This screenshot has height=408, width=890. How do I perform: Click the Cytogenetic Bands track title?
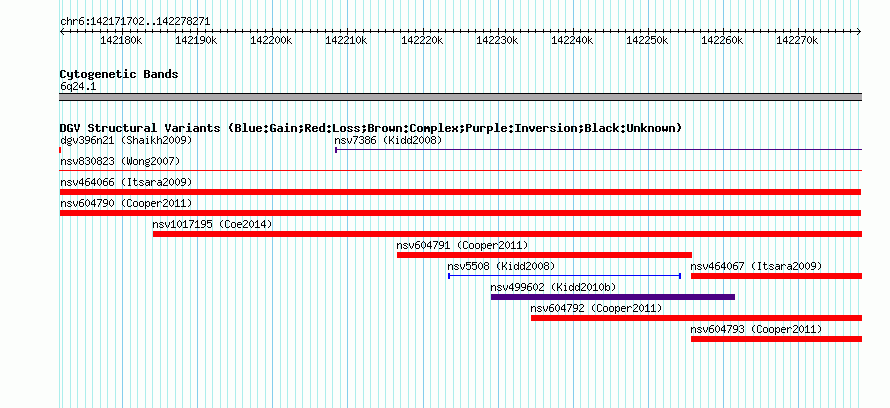pyautogui.click(x=119, y=74)
